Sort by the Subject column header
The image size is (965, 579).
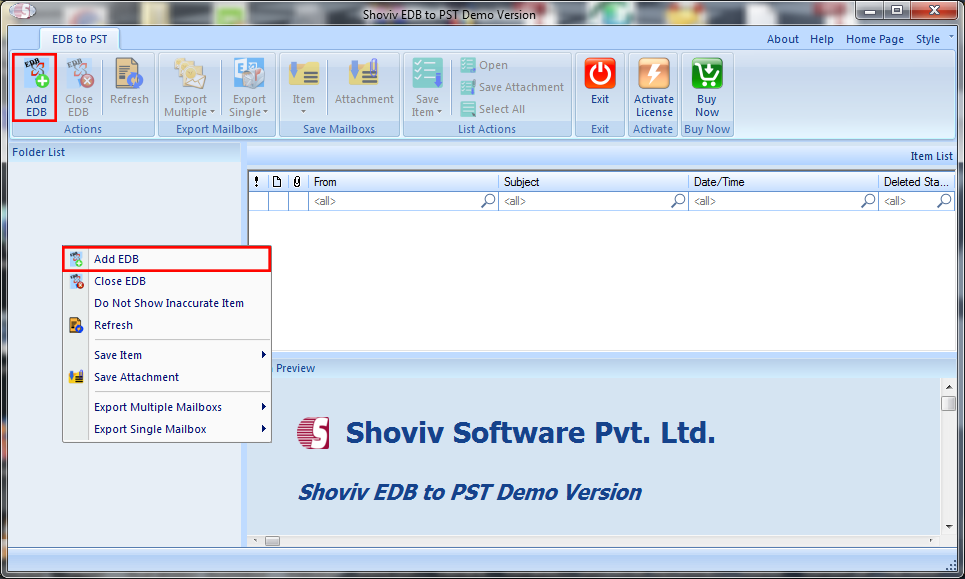(x=593, y=182)
